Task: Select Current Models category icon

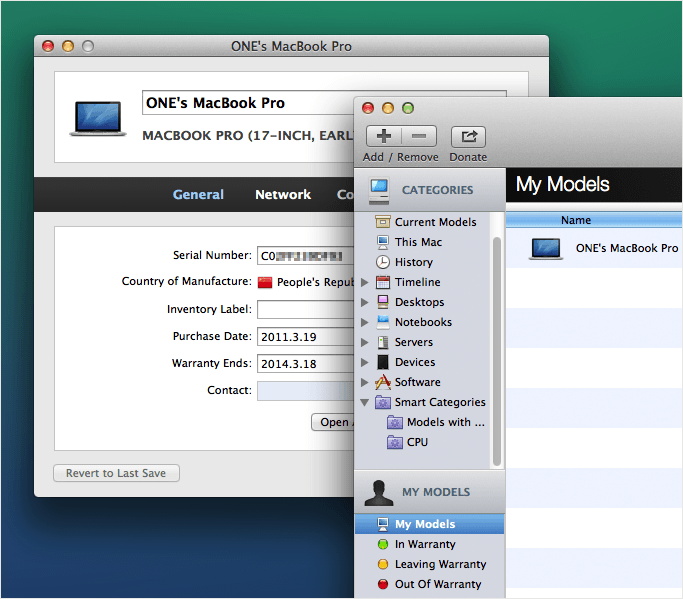Action: 382,222
